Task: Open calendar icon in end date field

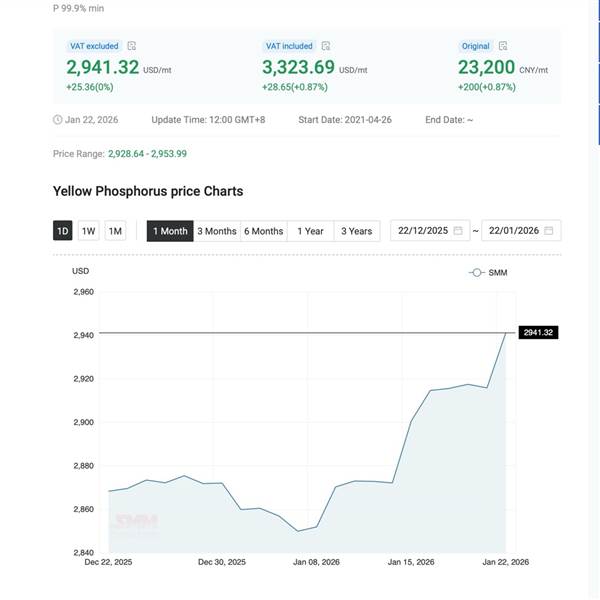Action: (549, 231)
